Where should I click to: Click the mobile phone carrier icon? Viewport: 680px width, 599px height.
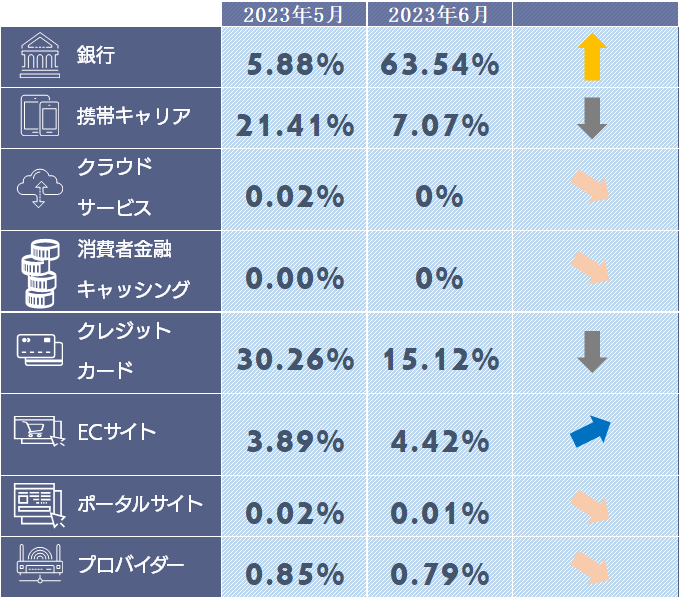pyautogui.click(x=40, y=118)
